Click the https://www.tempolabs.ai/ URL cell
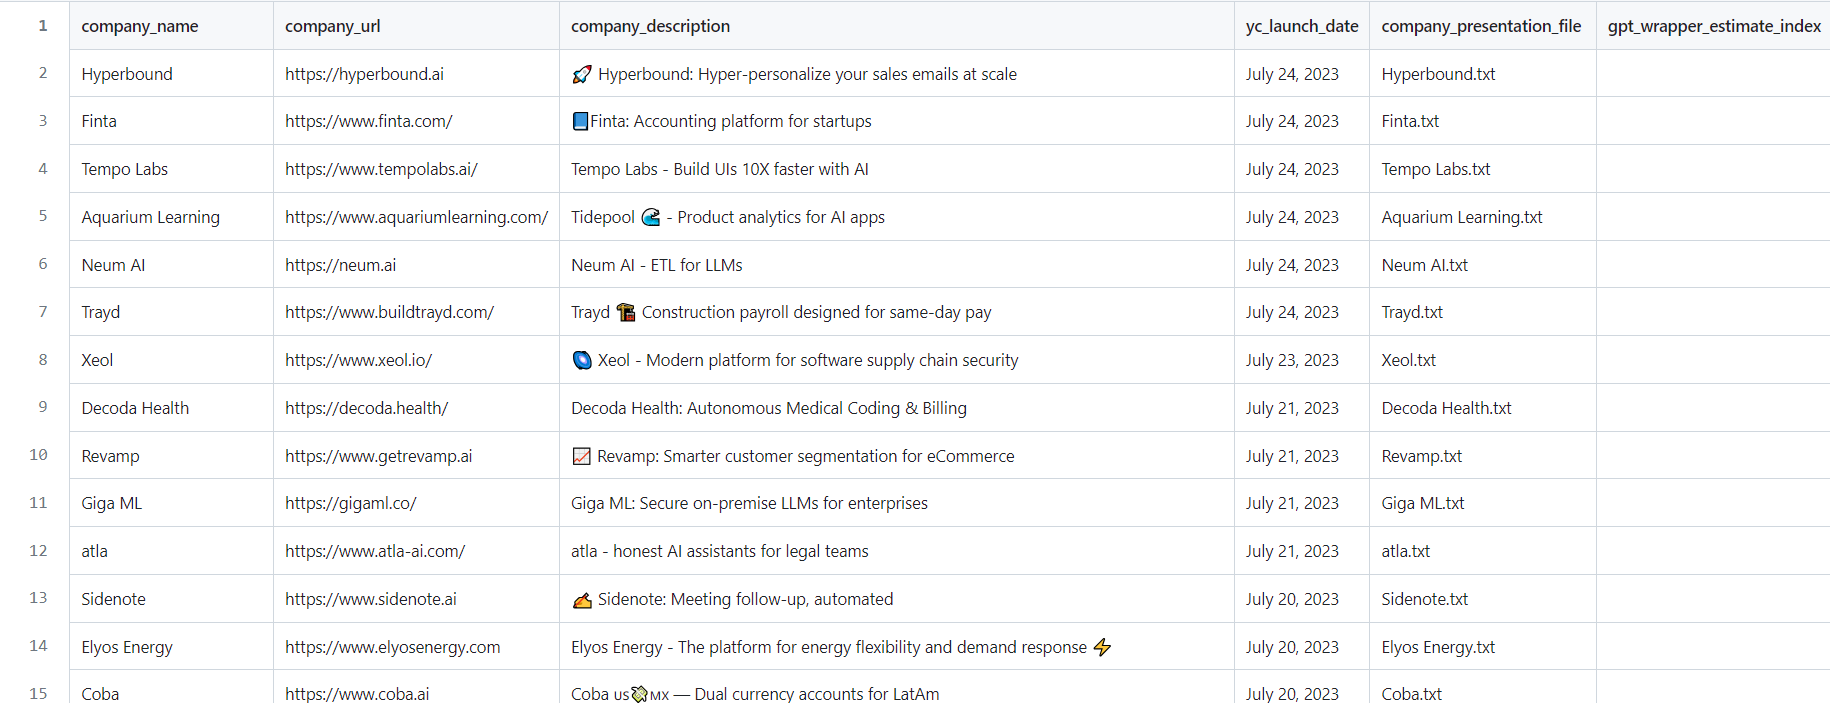 click(381, 169)
